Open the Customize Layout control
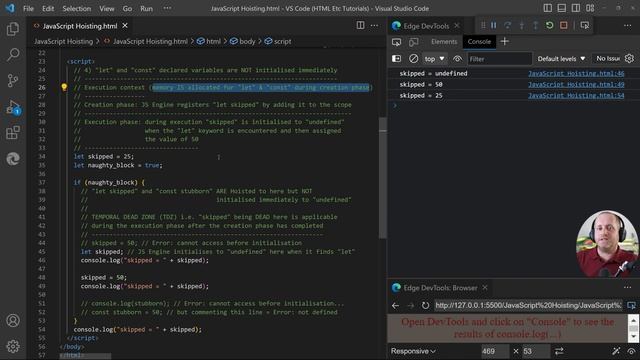Viewport: 640px width, 360px height. (x=590, y=8)
